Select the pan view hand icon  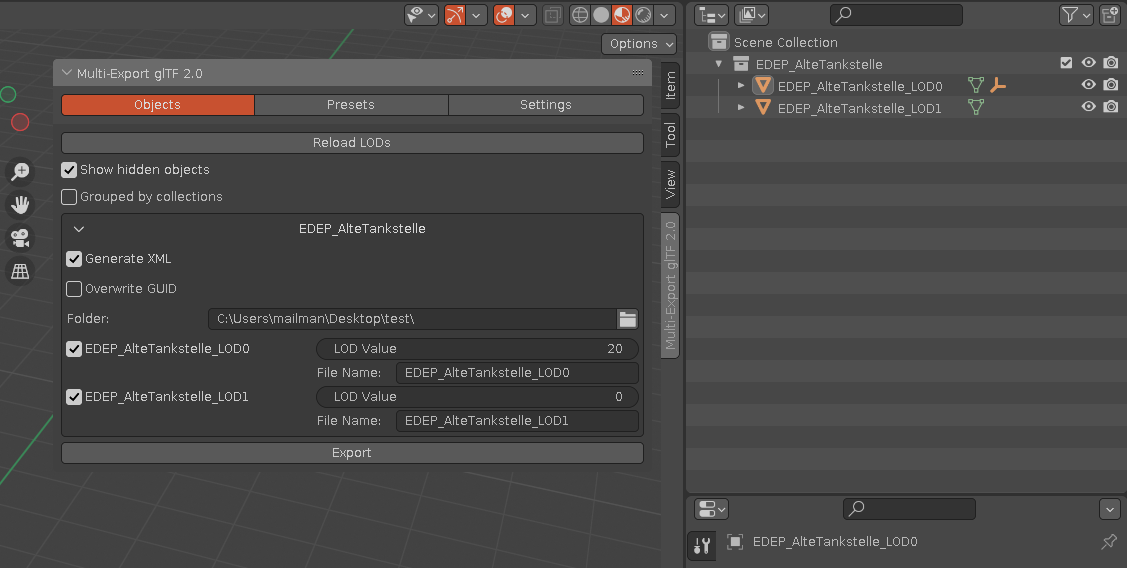point(20,205)
